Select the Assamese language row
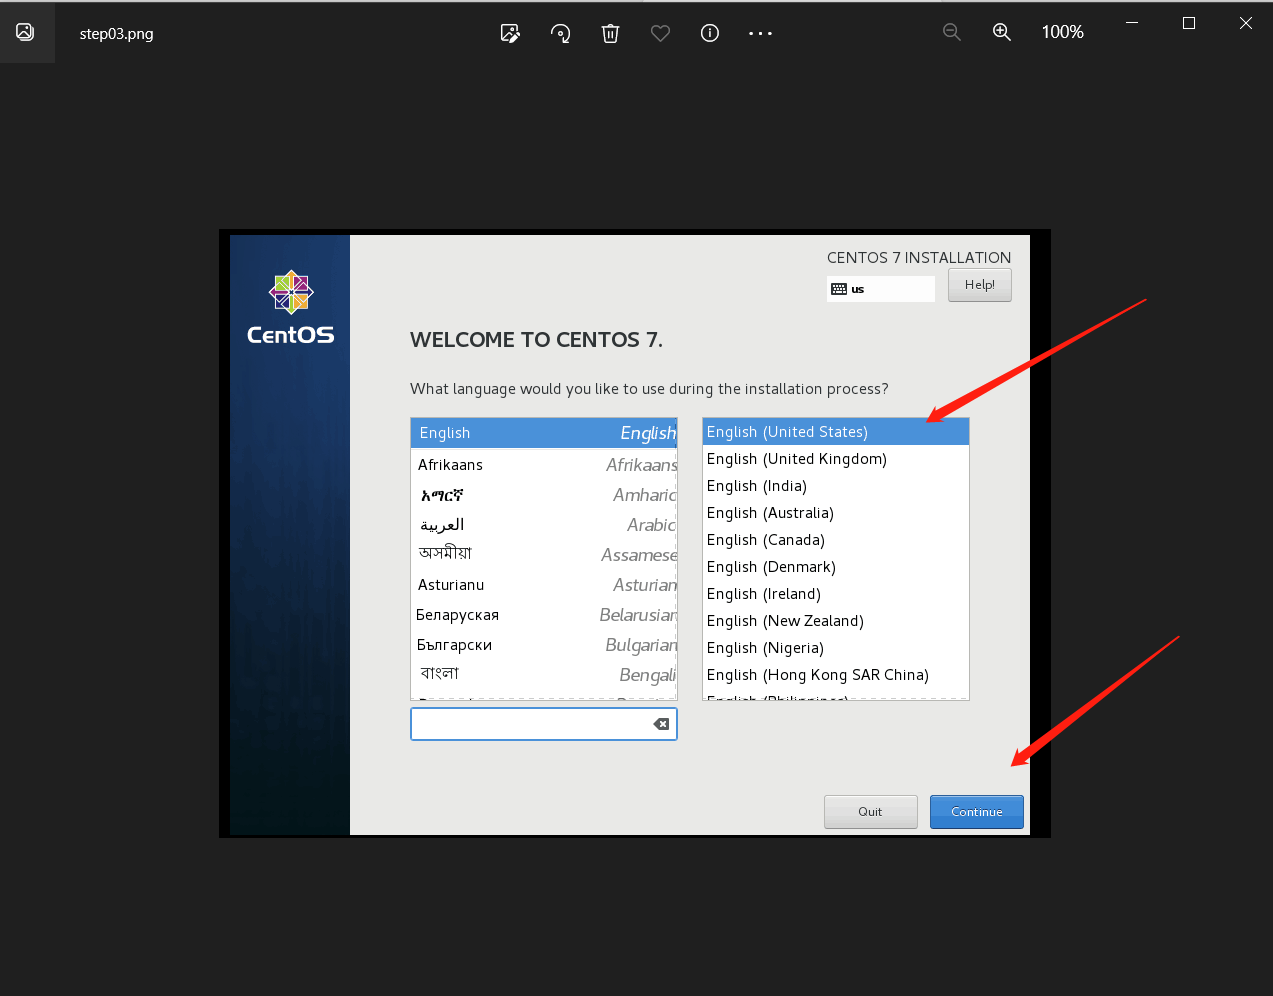The width and height of the screenshot is (1273, 996). 544,555
